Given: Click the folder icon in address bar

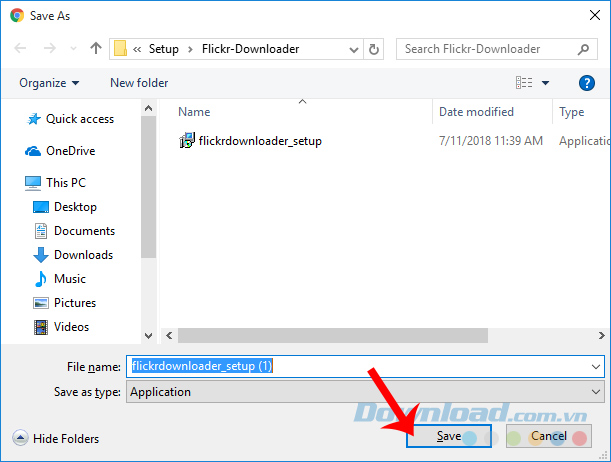Looking at the screenshot, I should [x=120, y=49].
